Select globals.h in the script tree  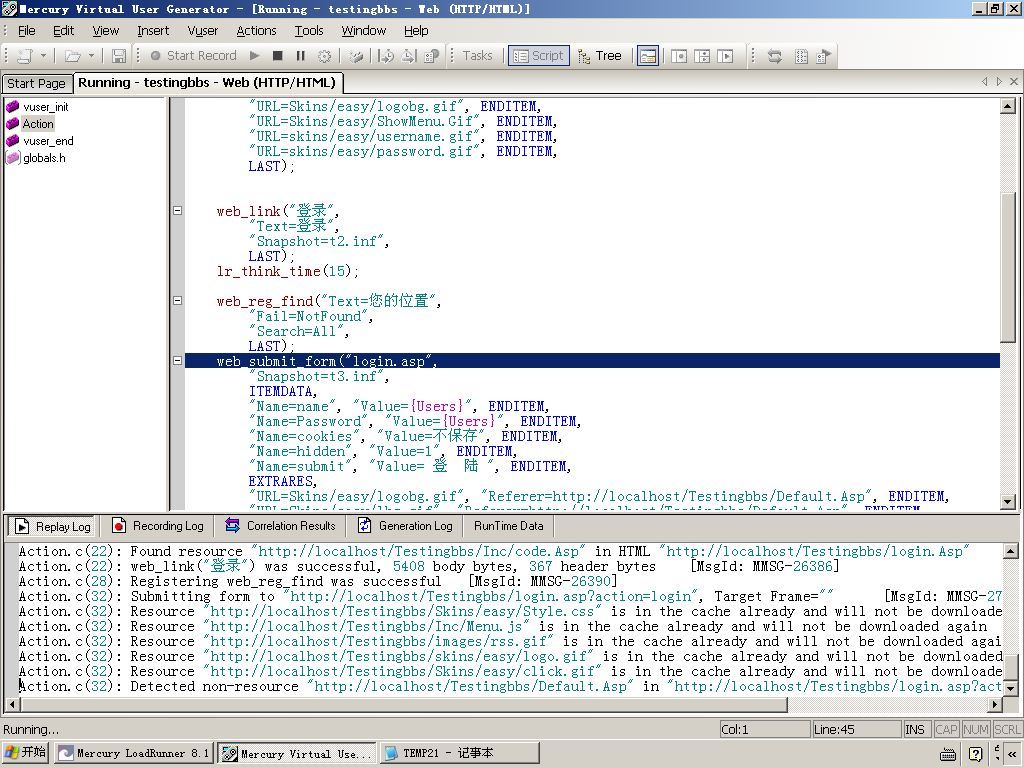44,158
